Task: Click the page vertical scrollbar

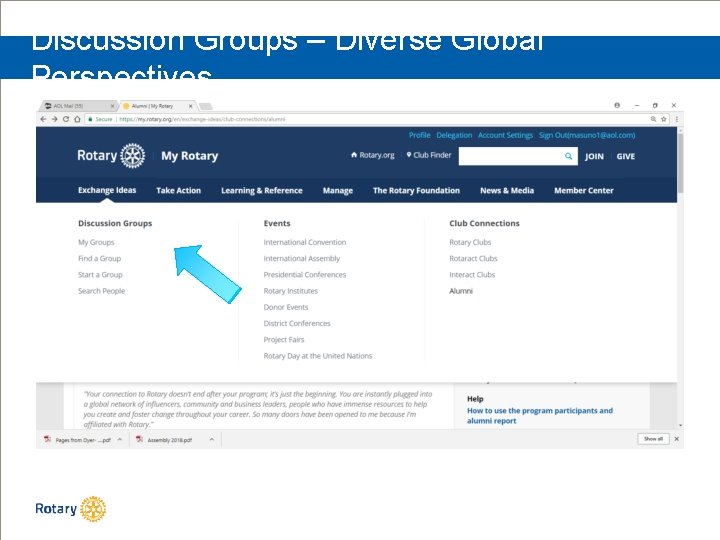Action: pos(680,163)
